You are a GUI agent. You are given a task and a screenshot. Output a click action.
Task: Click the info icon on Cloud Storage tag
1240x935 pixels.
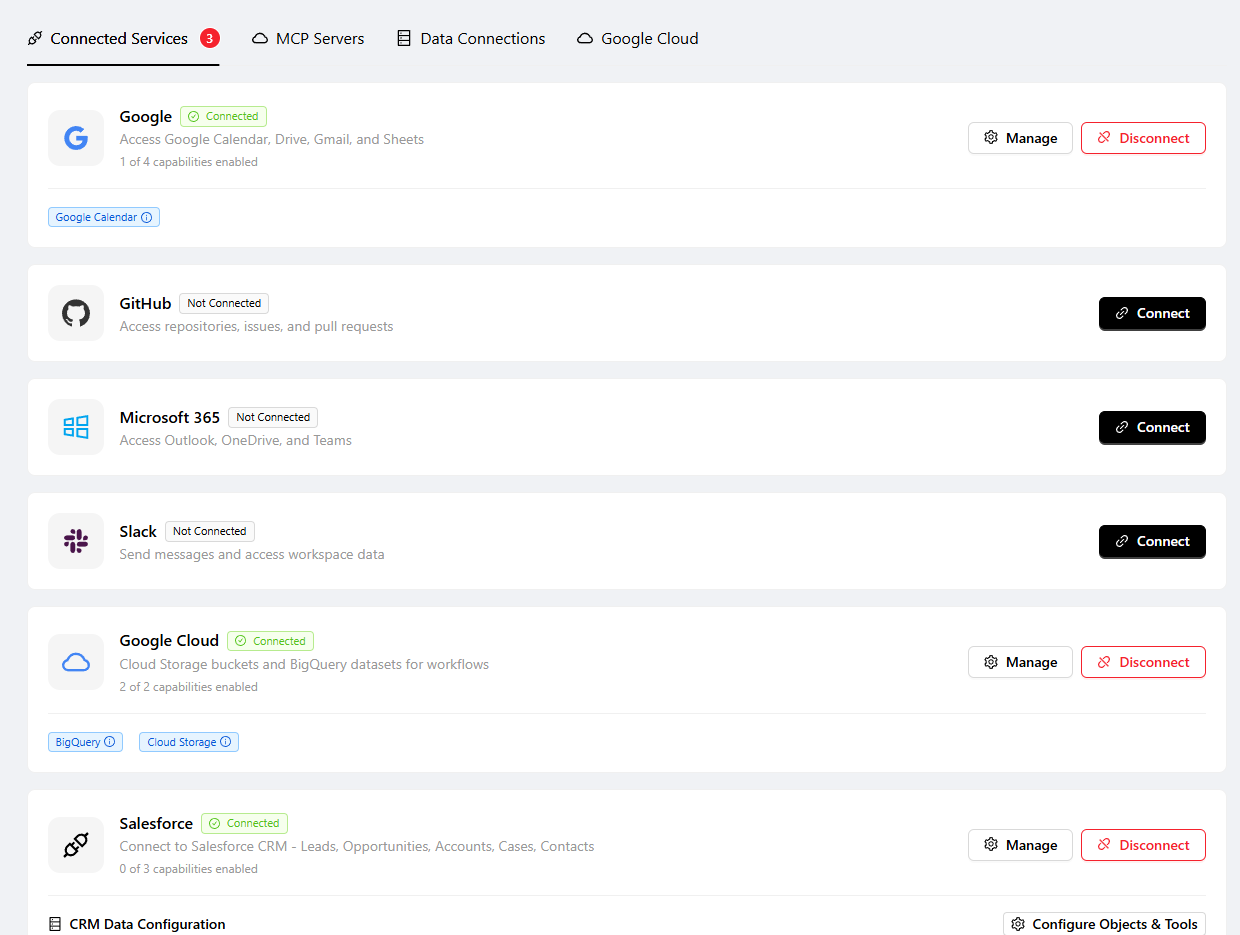click(225, 742)
